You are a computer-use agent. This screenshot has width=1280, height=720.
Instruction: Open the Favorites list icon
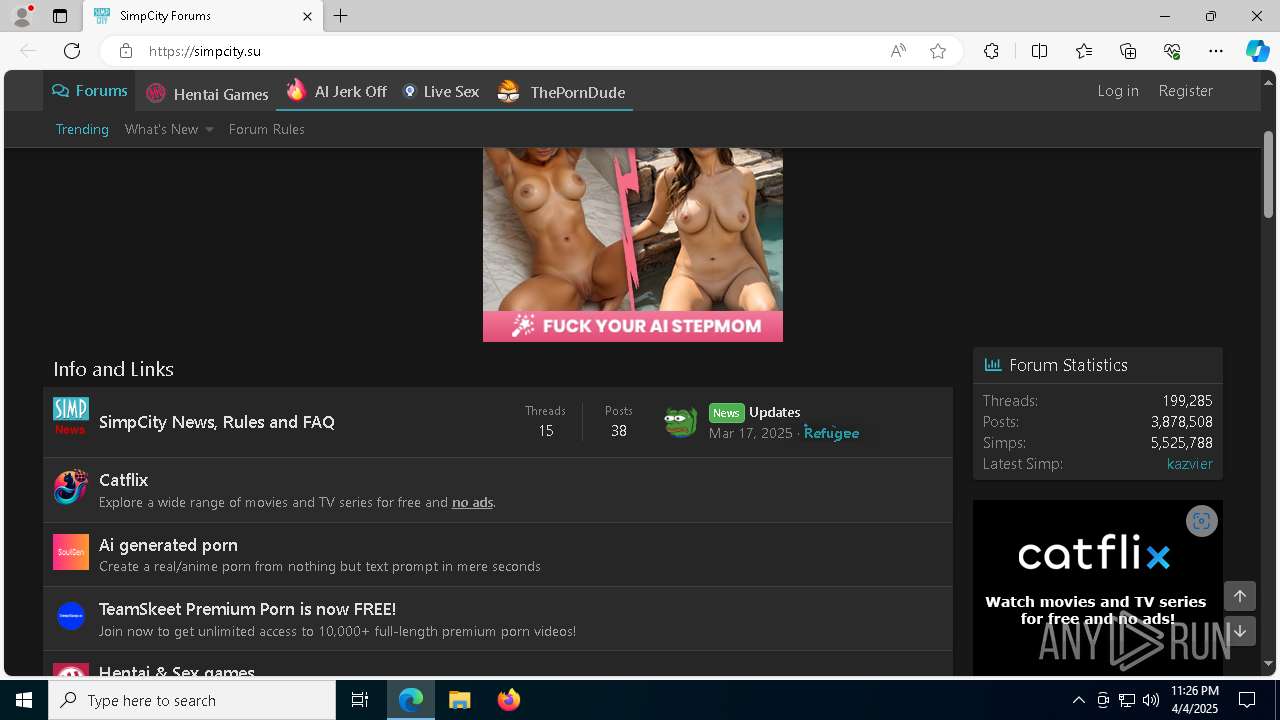1084,51
